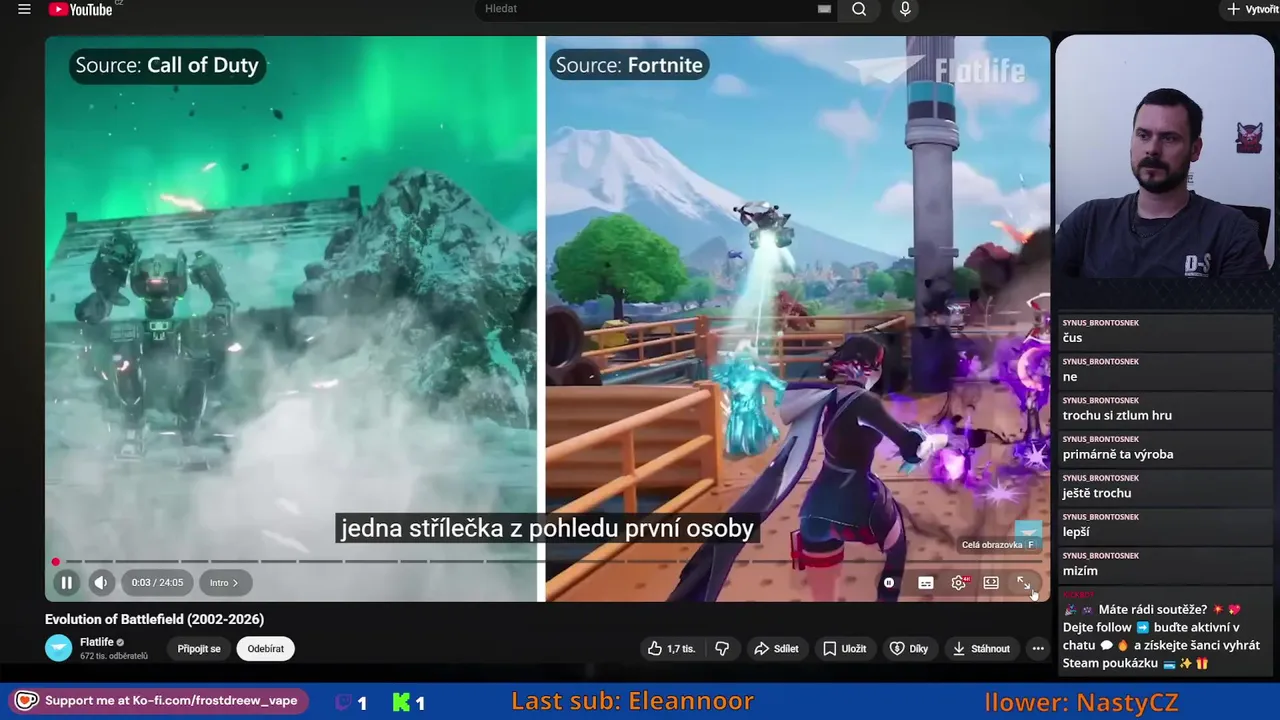Download the video with Stáhnout
1280x720 pixels.
pos(981,649)
